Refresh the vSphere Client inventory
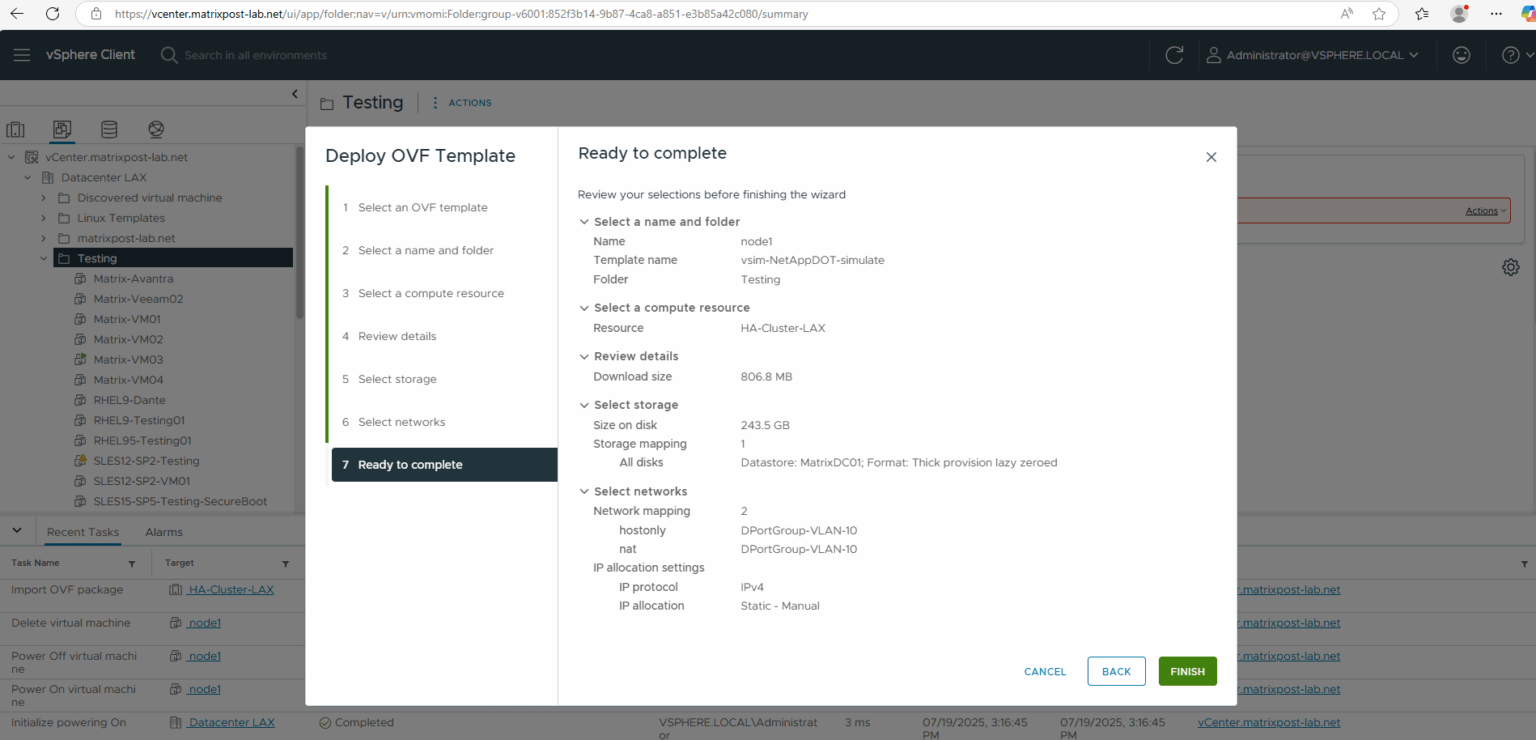 [x=1174, y=55]
